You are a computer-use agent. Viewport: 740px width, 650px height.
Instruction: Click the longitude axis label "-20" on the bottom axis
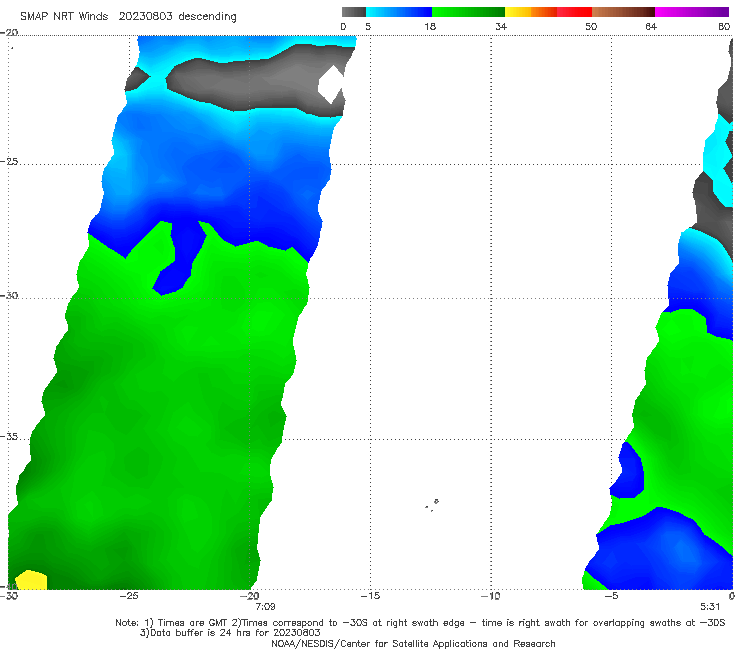pos(250,596)
